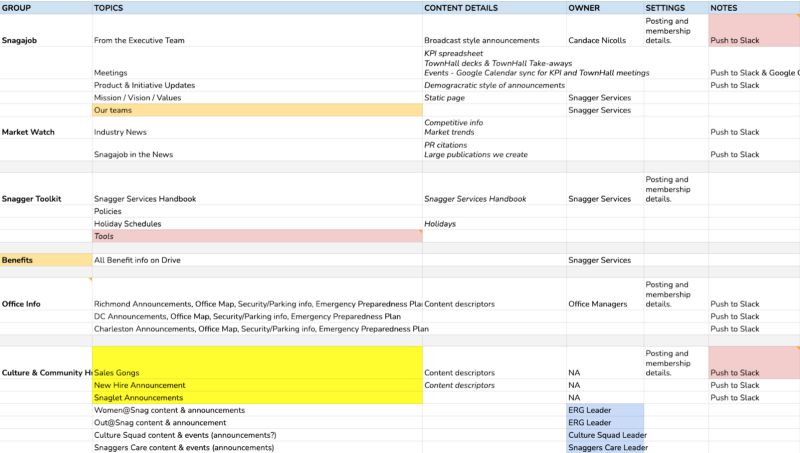Click the yellow Sales Gongs cell

point(257,363)
